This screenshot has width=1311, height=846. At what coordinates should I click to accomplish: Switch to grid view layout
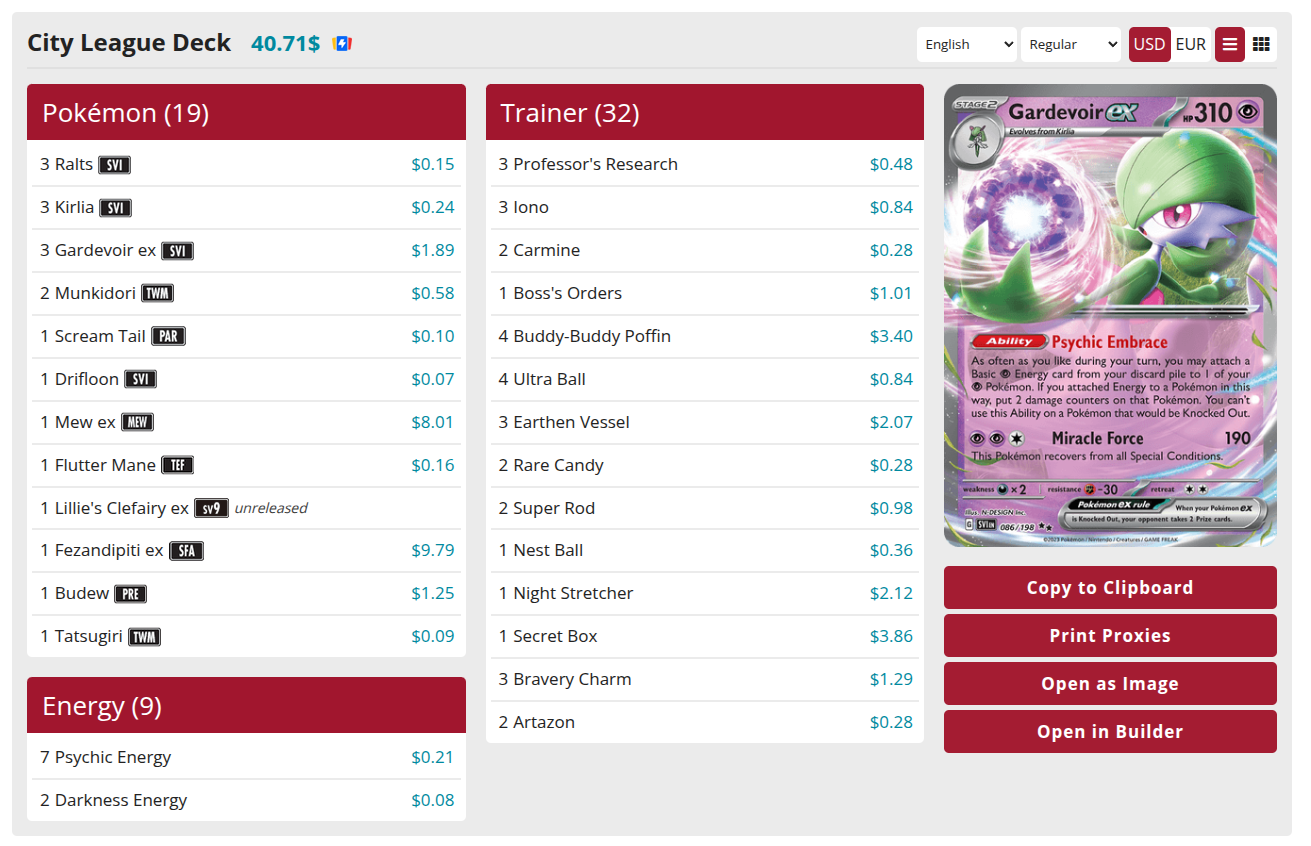tap(1262, 44)
